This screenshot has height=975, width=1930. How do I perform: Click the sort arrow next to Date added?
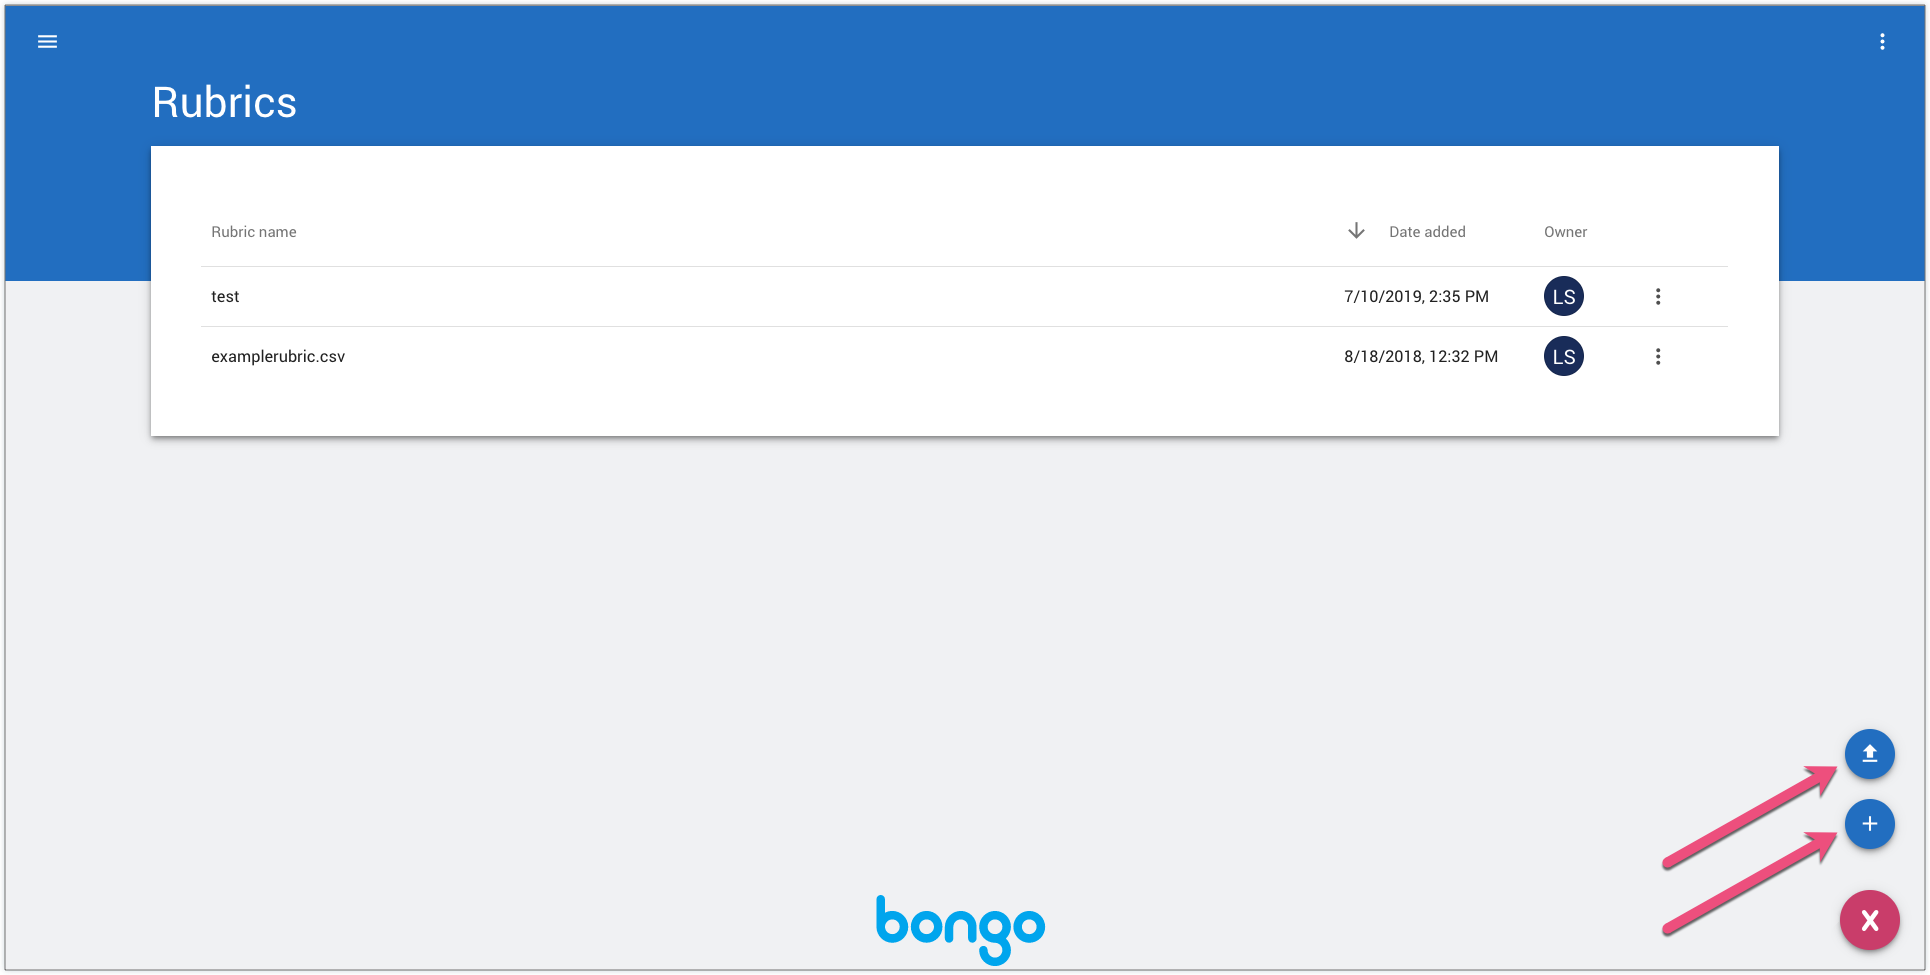(1356, 231)
